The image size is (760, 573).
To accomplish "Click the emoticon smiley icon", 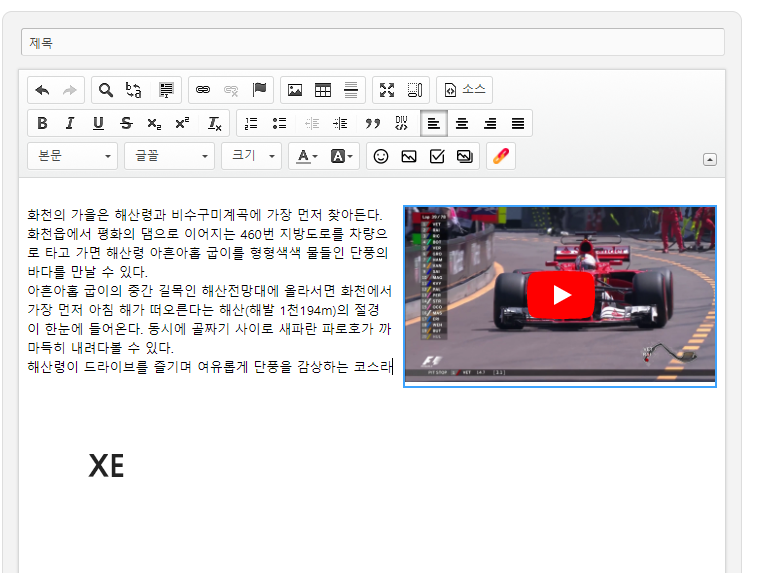I will point(381,156).
